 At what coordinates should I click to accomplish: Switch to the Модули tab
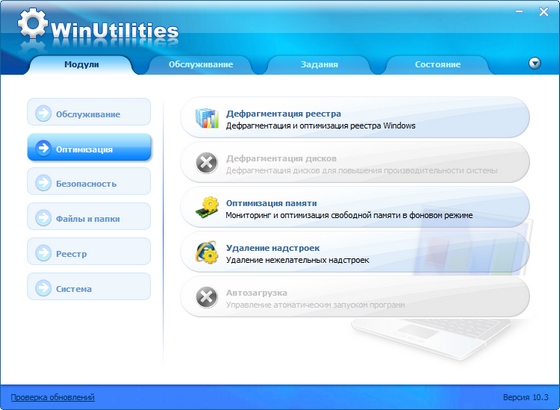(81, 65)
